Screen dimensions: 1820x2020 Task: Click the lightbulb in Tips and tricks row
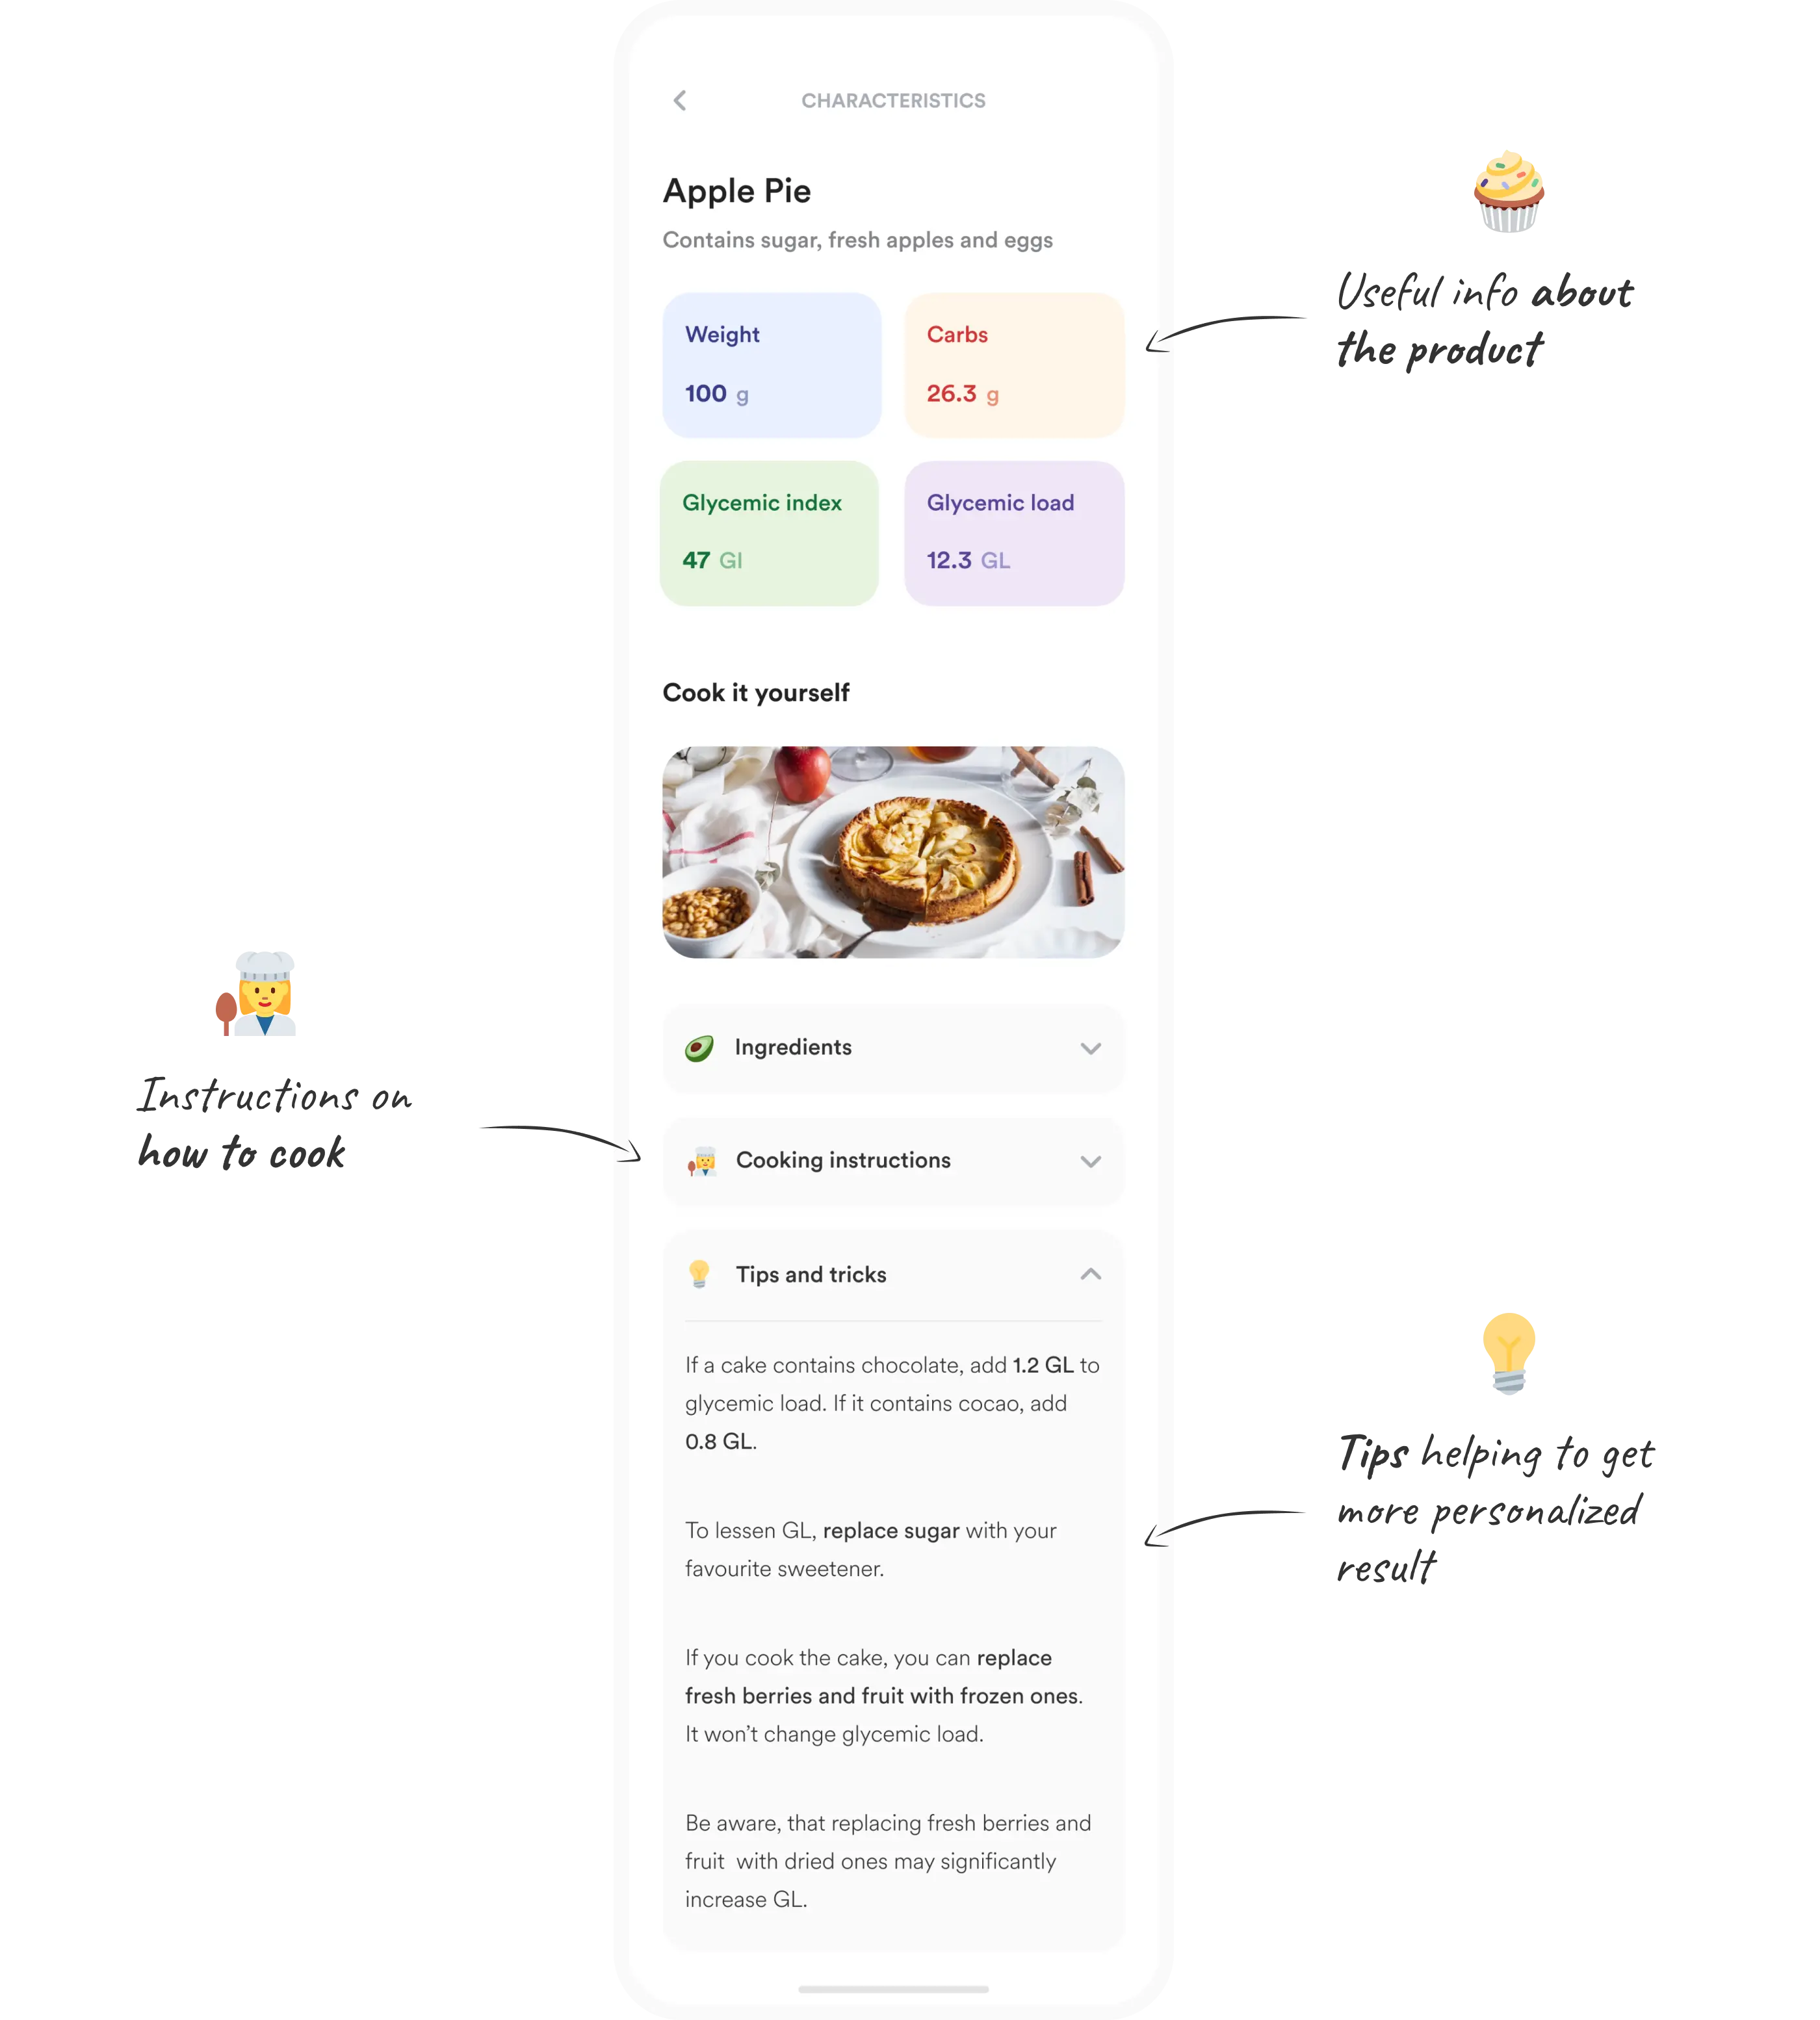pos(699,1273)
